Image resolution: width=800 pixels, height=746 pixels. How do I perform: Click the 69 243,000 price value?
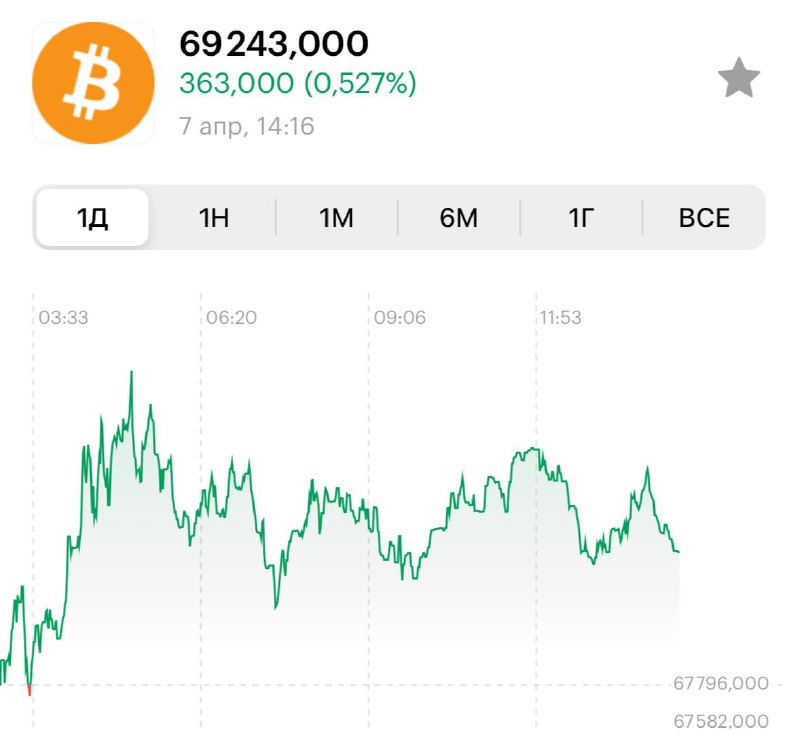coord(274,44)
